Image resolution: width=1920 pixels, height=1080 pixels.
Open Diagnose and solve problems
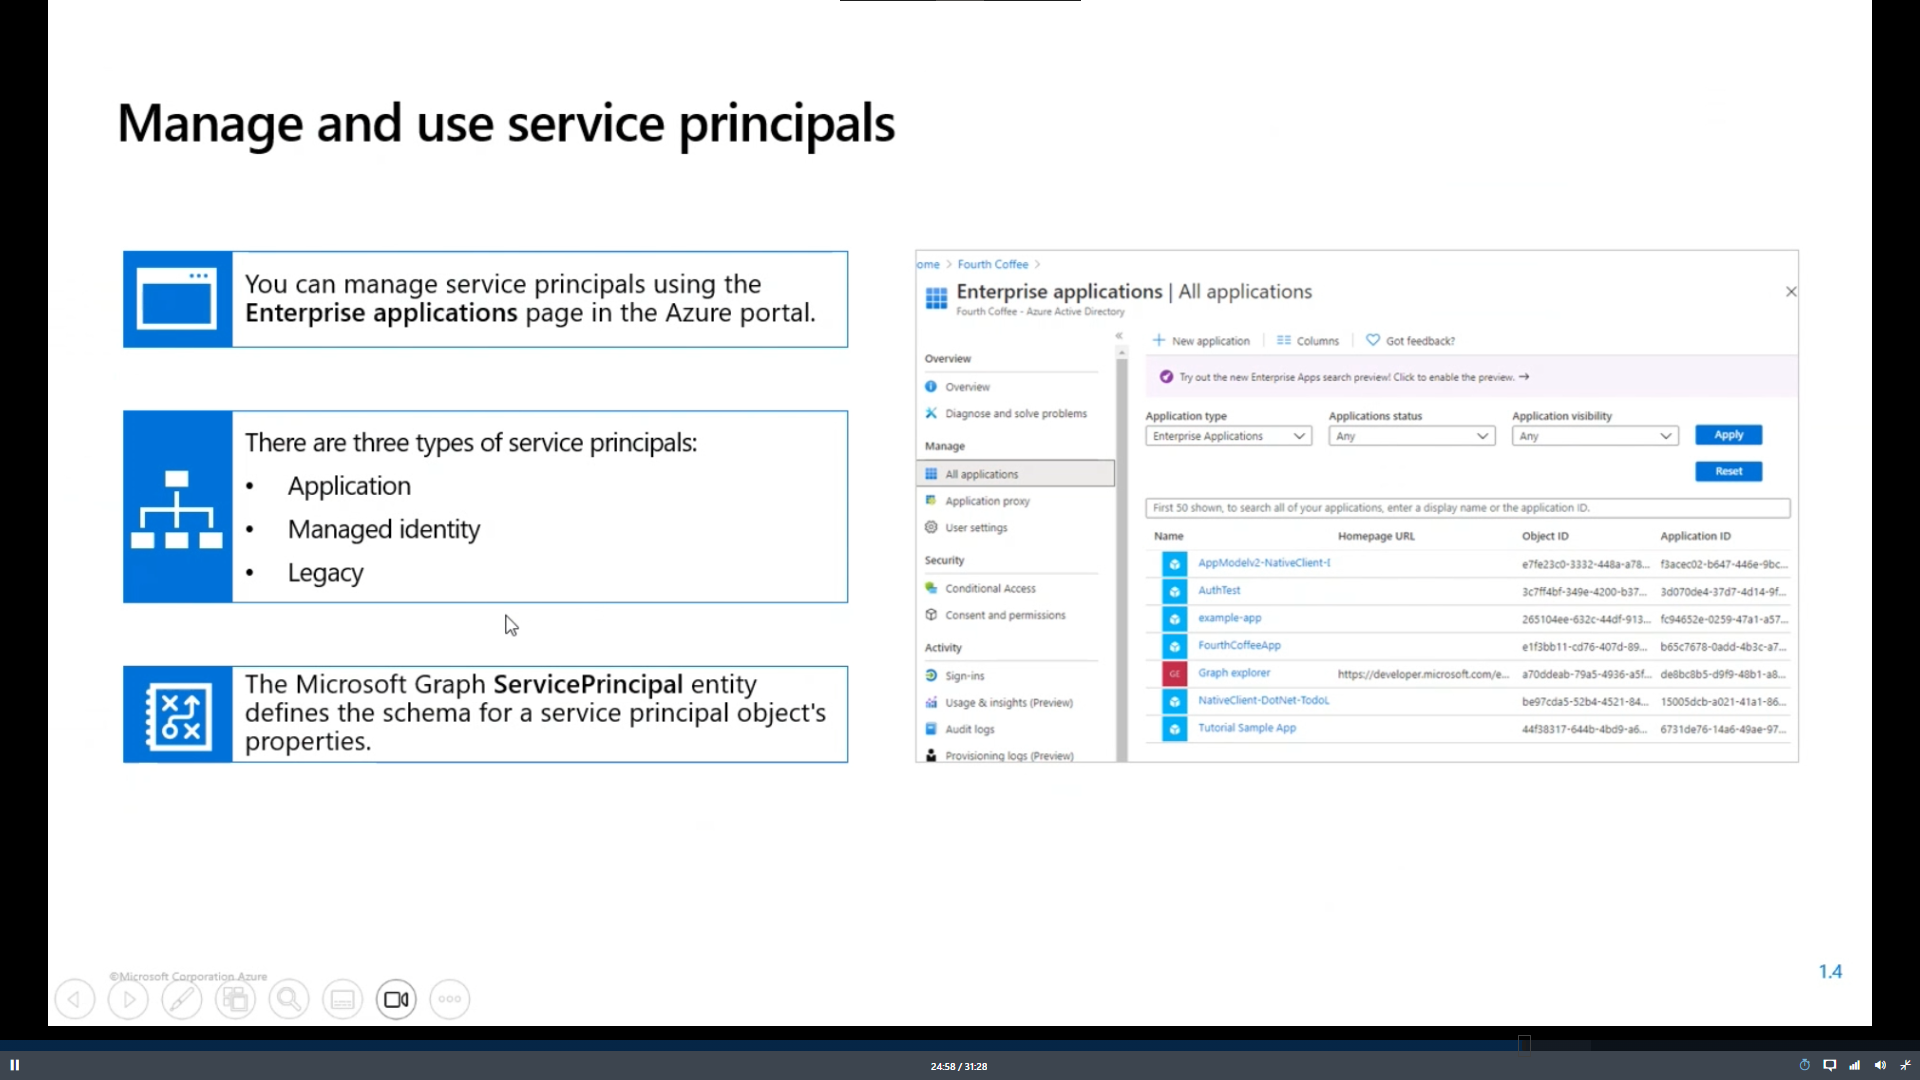[1005, 414]
